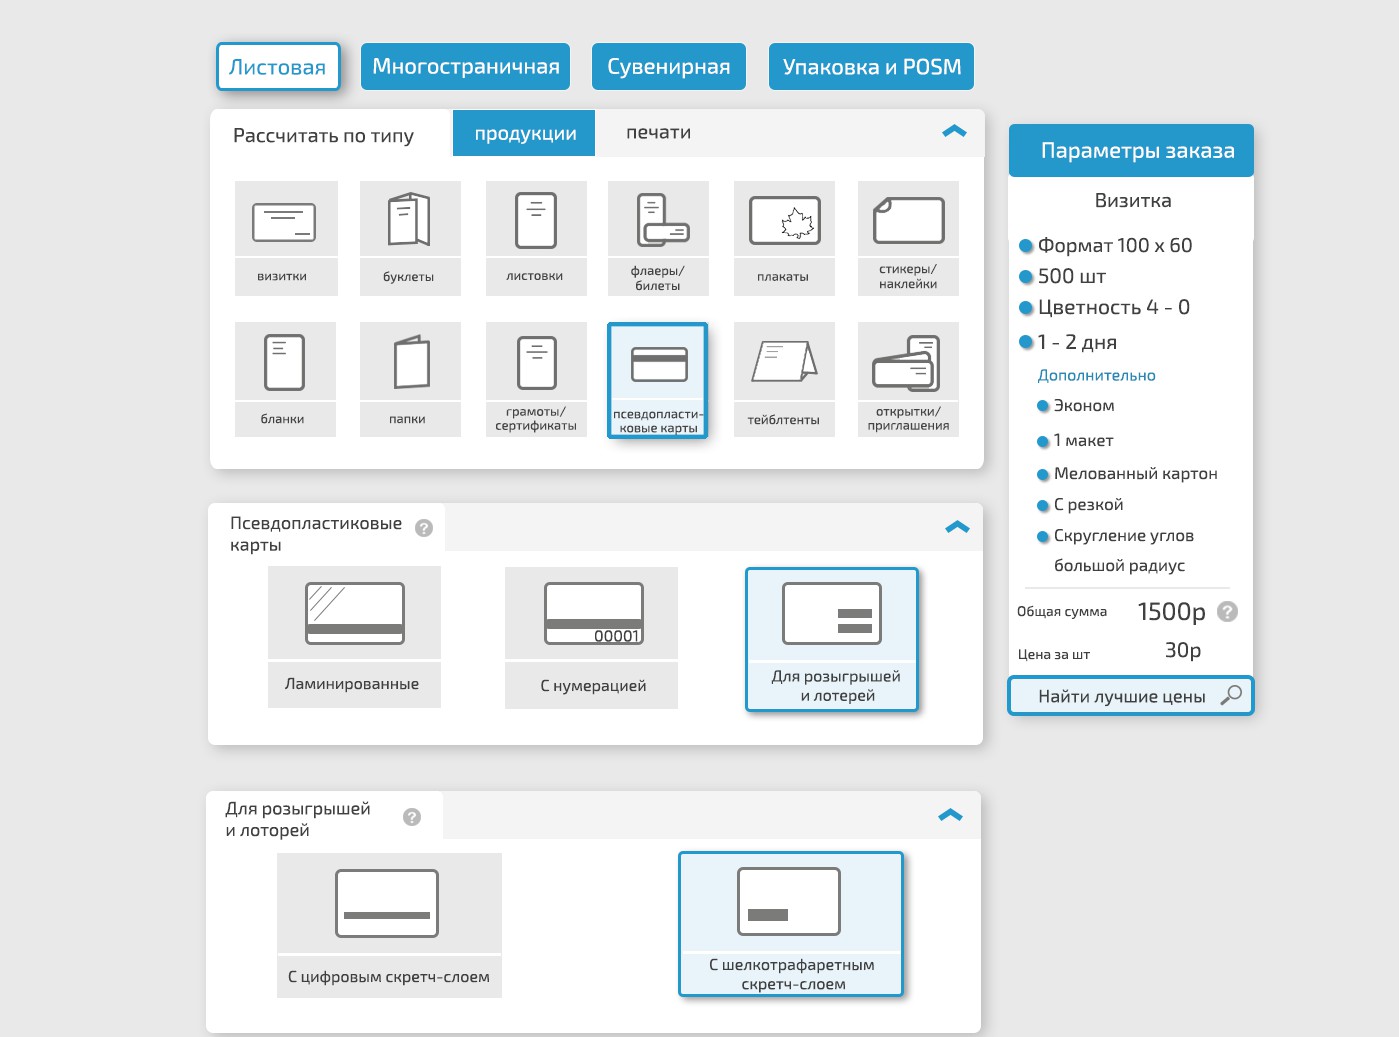Switch to the печати tab
The height and width of the screenshot is (1037, 1399).
tap(658, 132)
